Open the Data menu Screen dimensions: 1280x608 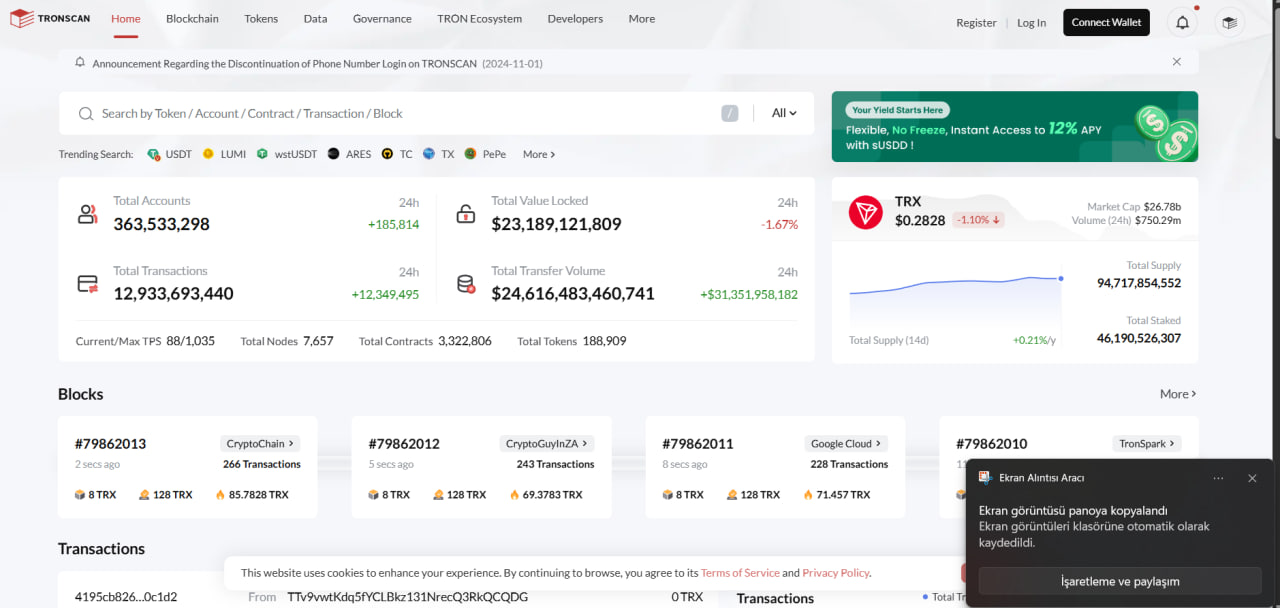(315, 19)
